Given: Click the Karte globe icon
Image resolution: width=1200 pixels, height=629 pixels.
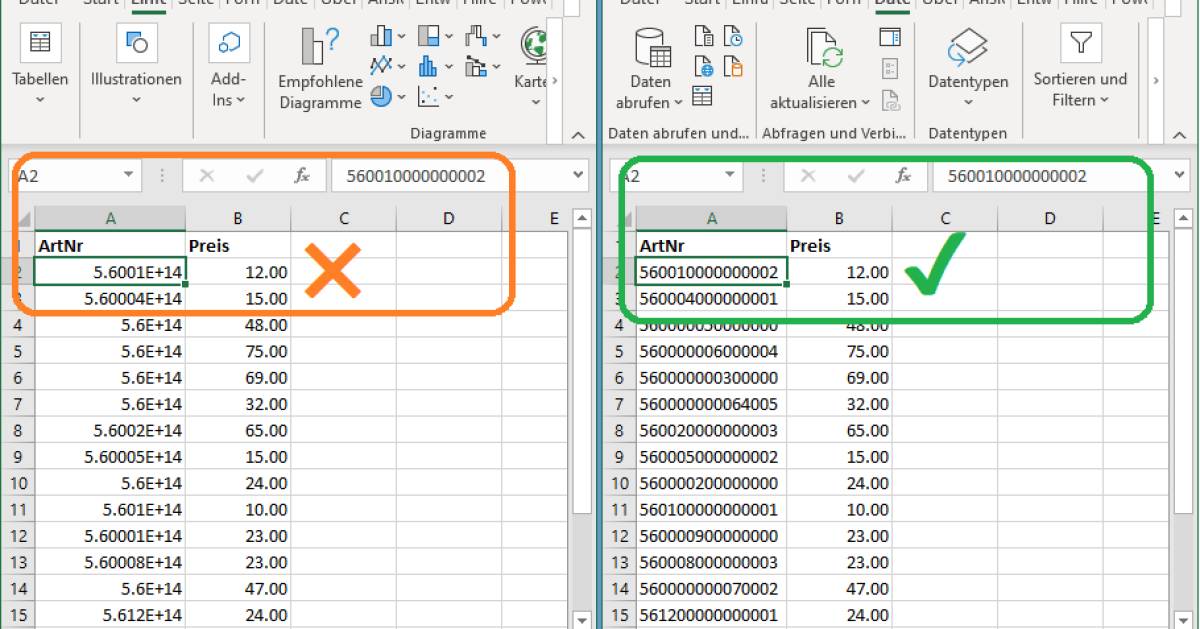Looking at the screenshot, I should (x=533, y=45).
